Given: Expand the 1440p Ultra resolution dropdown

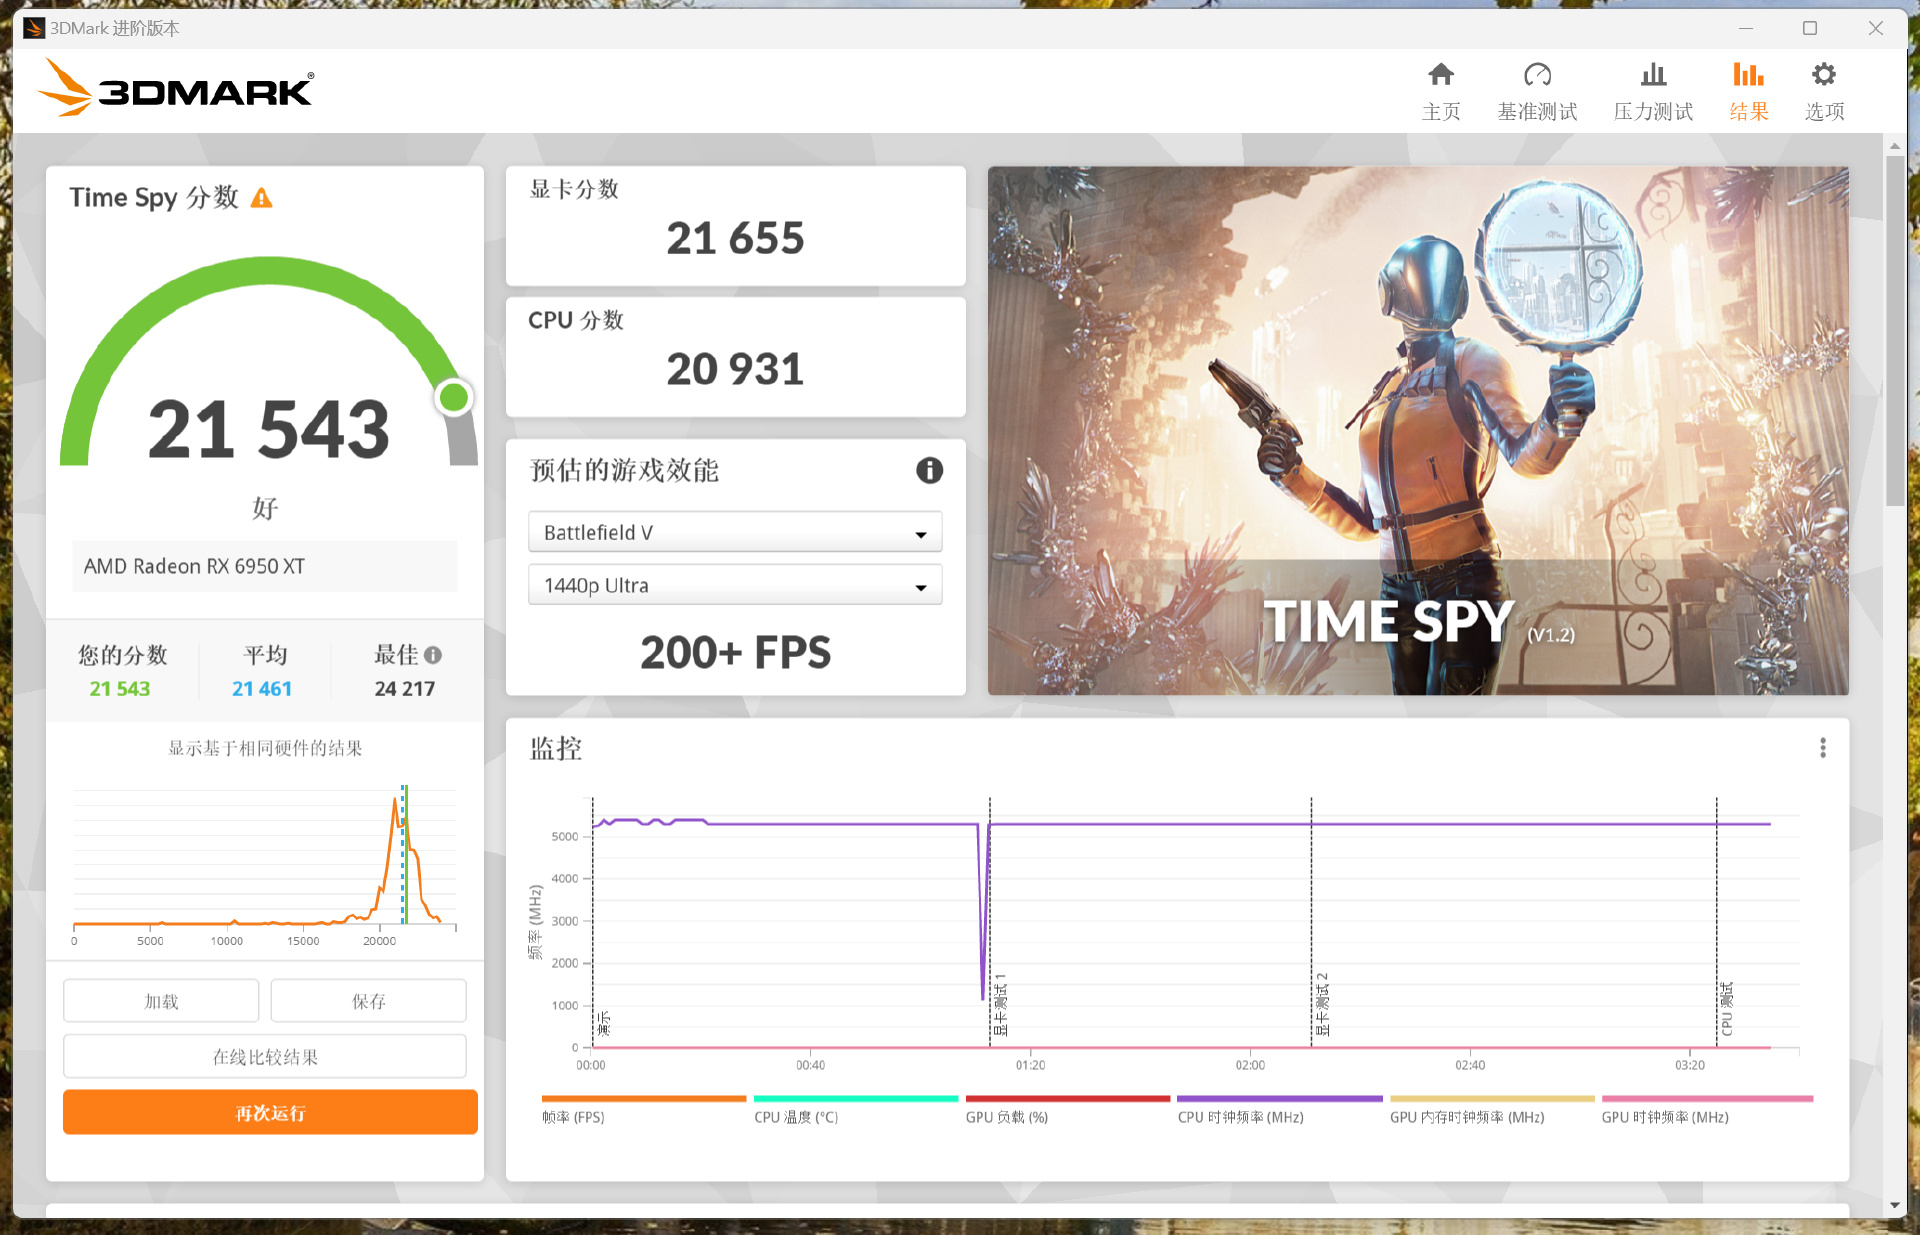Looking at the screenshot, I should pyautogui.click(x=735, y=586).
